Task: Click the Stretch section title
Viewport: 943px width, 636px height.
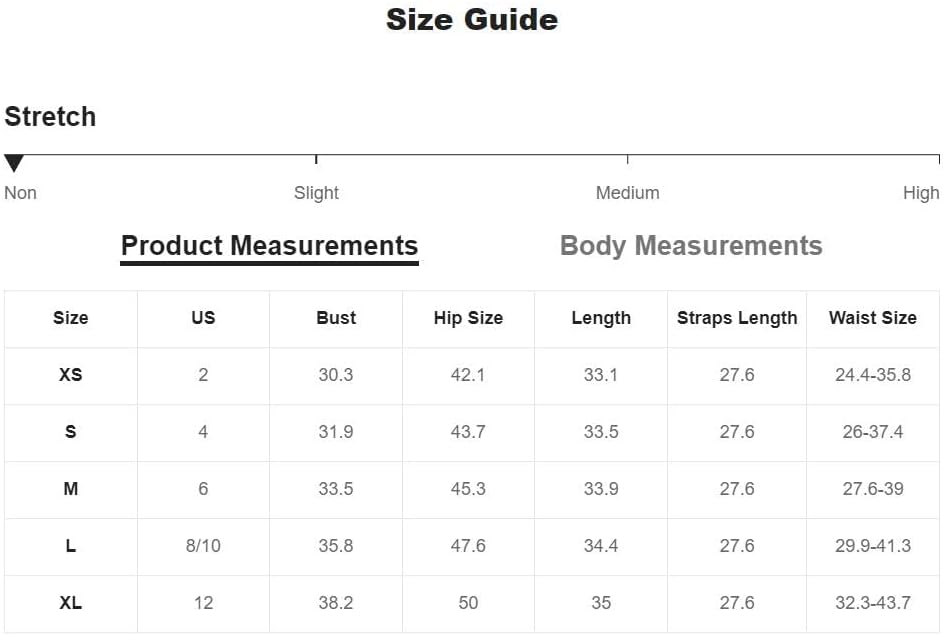Action: coord(51,116)
